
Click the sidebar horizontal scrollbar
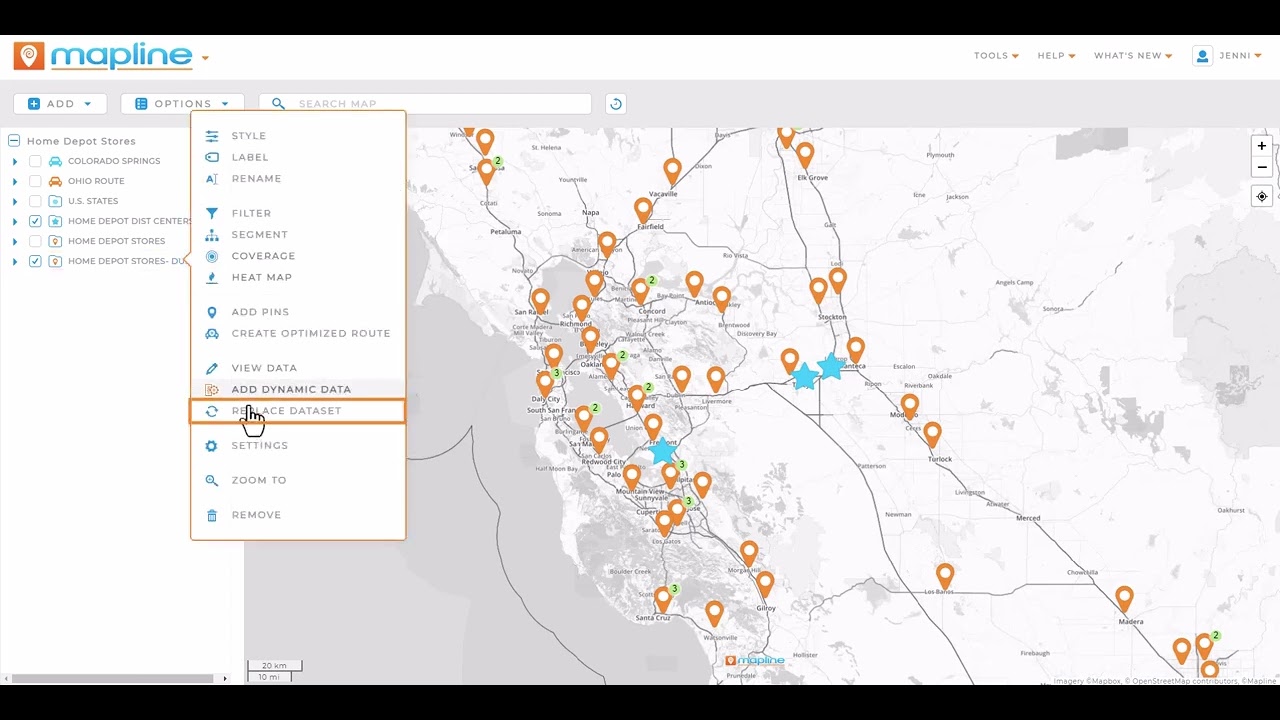tap(112, 678)
